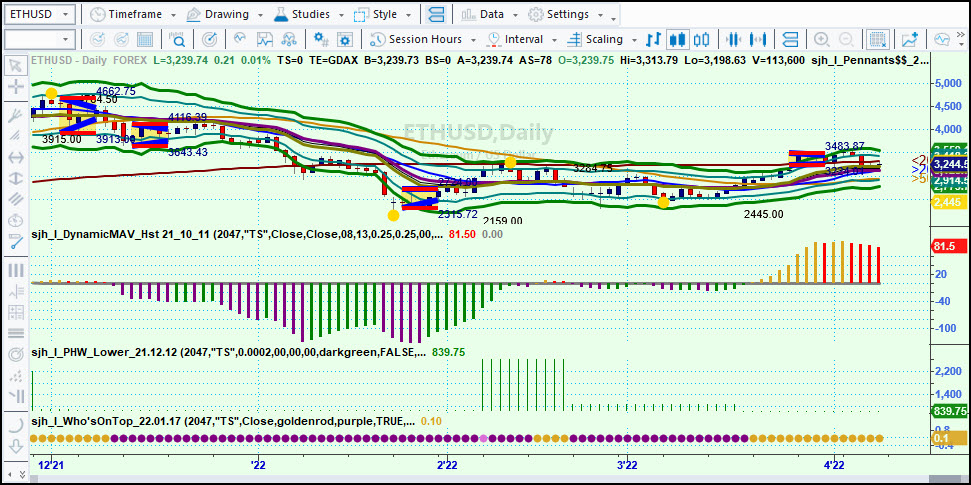Toggle the dotted grid selection button
The height and width of the screenshot is (485, 971).
pyautogui.click(x=877, y=40)
